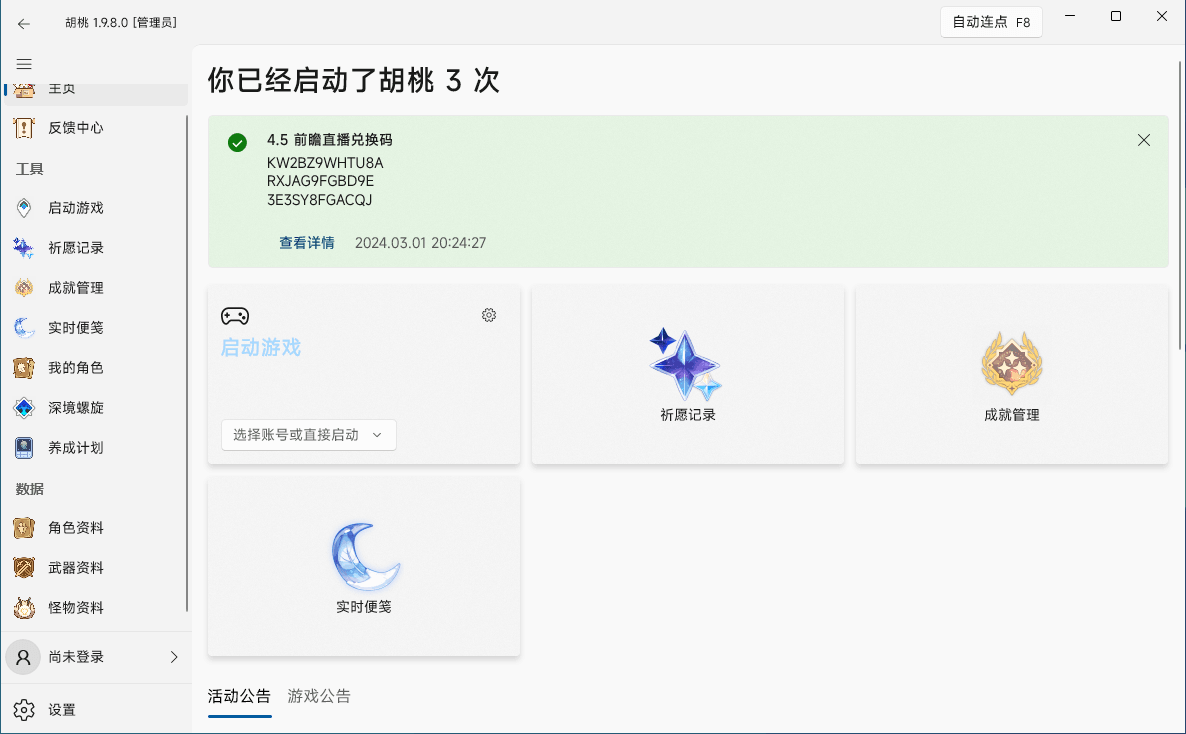Expand the 尚未登录 account chevron

tap(174, 657)
